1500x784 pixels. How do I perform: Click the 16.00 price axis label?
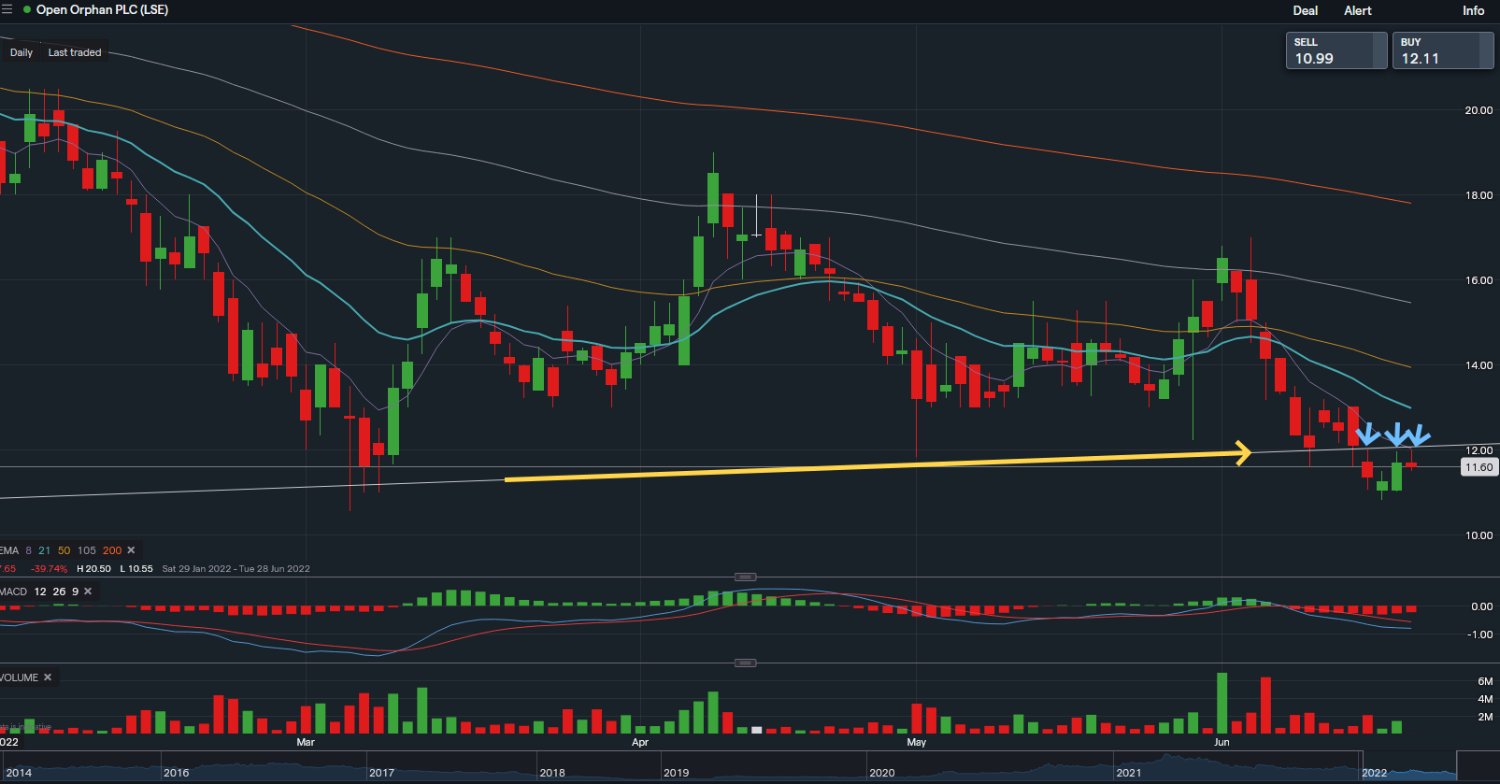tap(1478, 280)
